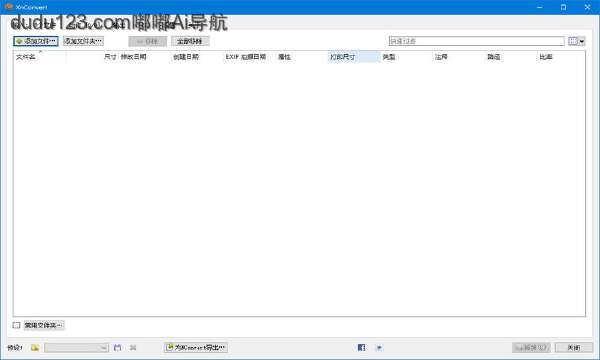Open the Facebook icon link
The image size is (600, 360).
point(361,347)
